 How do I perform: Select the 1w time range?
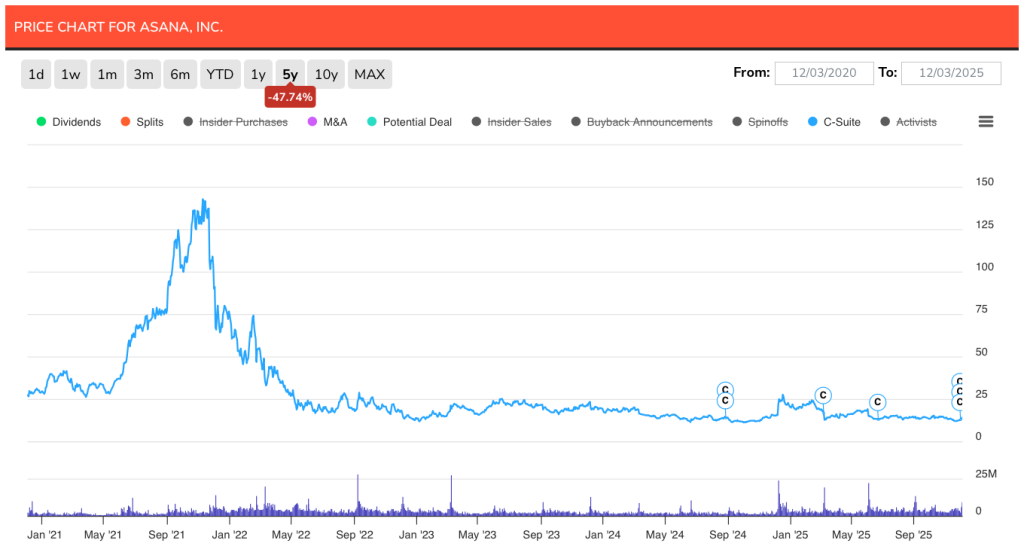coord(71,74)
